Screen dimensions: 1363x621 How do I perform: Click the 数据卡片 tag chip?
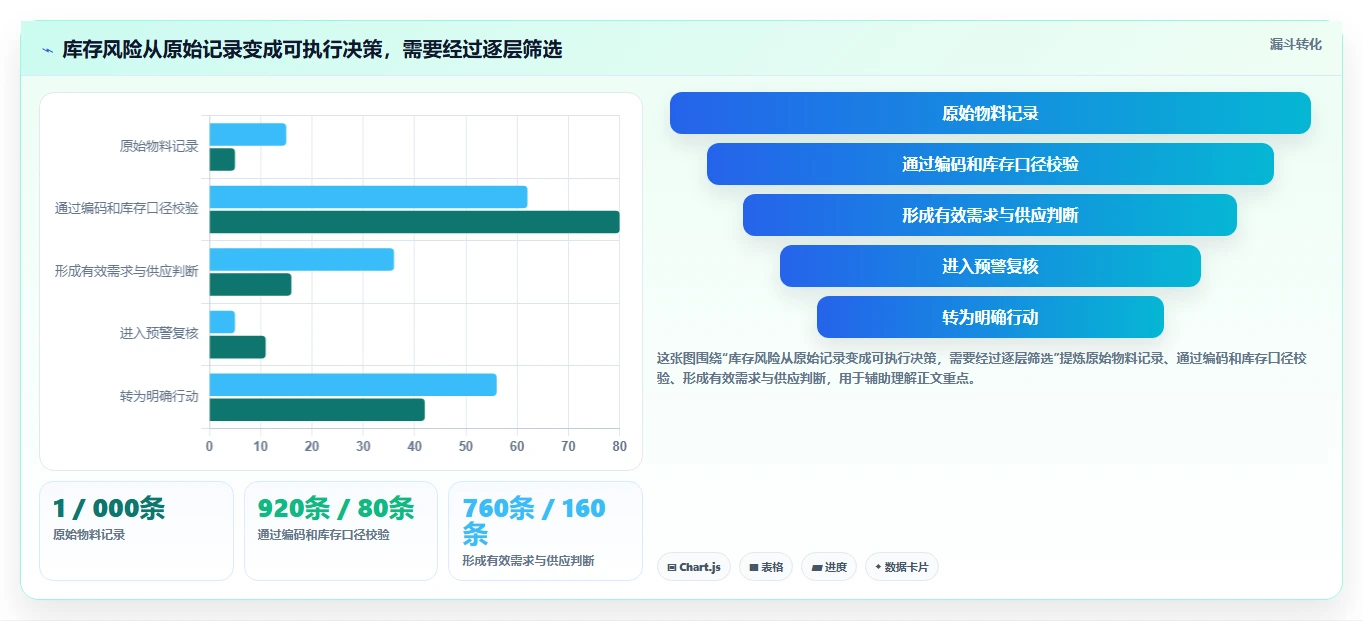click(x=902, y=567)
